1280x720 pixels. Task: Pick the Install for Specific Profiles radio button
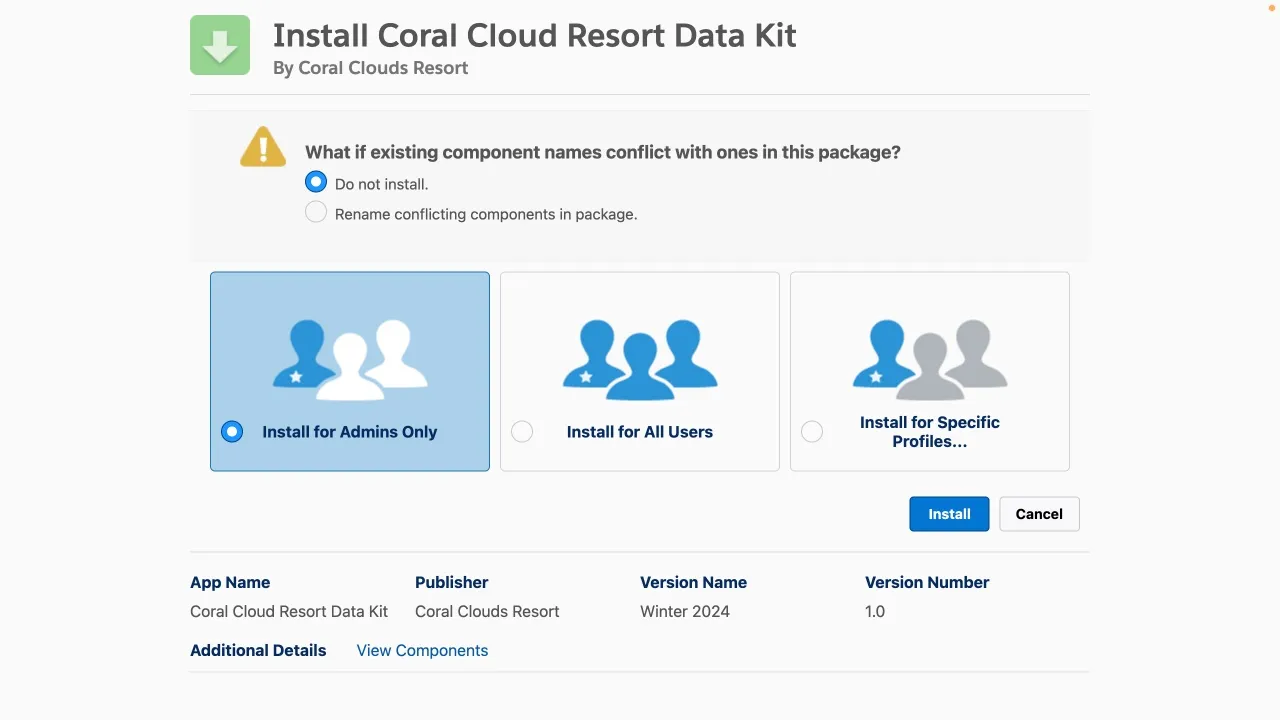tap(812, 432)
